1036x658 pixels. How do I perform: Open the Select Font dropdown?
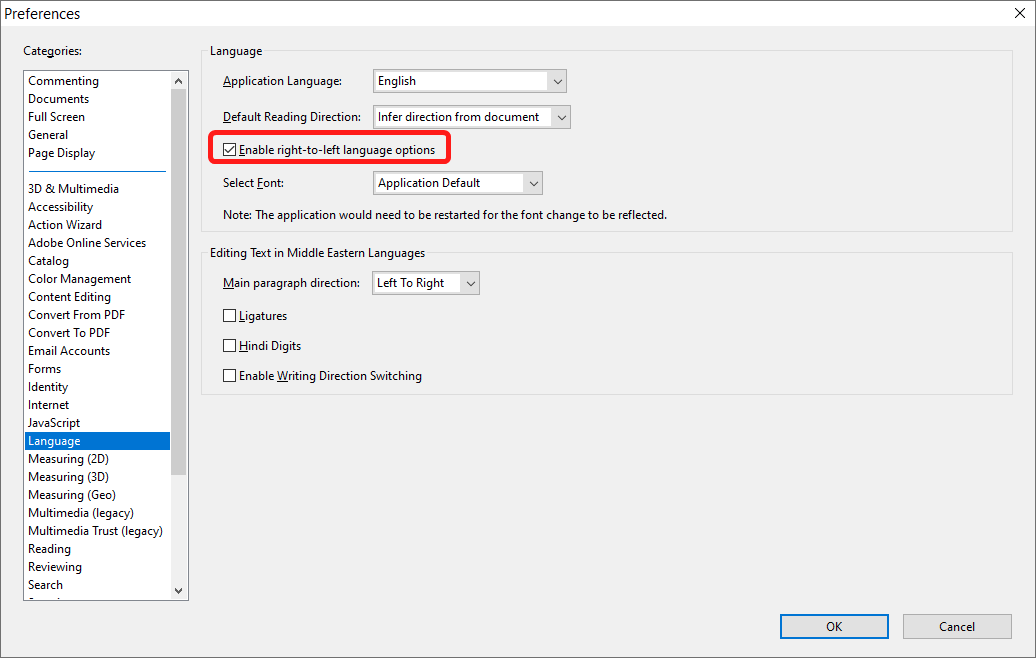(x=458, y=183)
